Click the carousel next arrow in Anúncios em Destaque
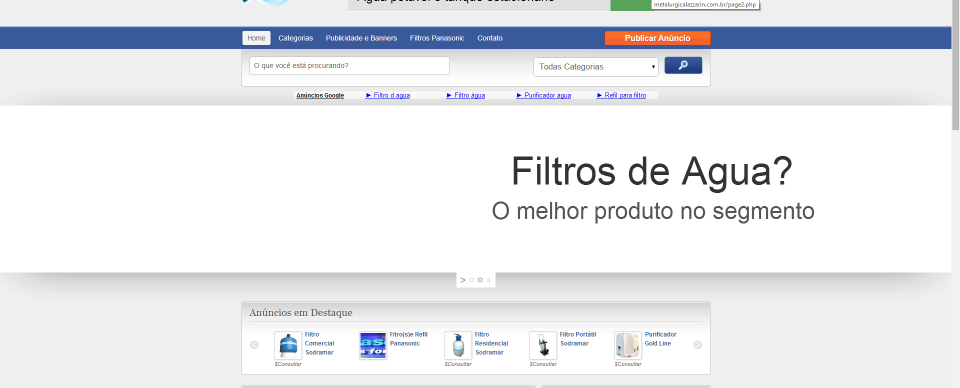 [x=697, y=345]
